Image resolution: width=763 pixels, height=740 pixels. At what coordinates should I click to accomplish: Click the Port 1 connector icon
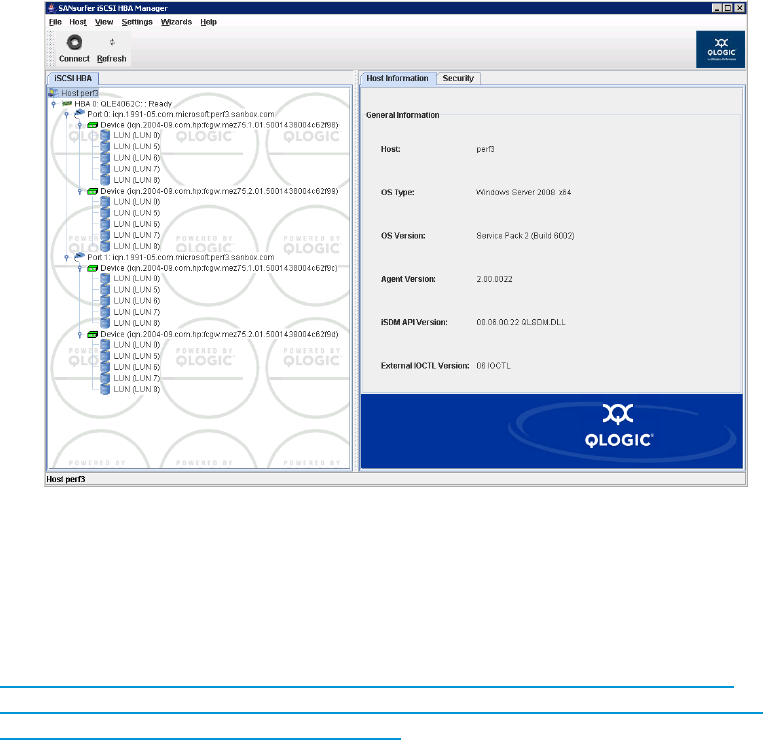pyautogui.click(x=80, y=257)
